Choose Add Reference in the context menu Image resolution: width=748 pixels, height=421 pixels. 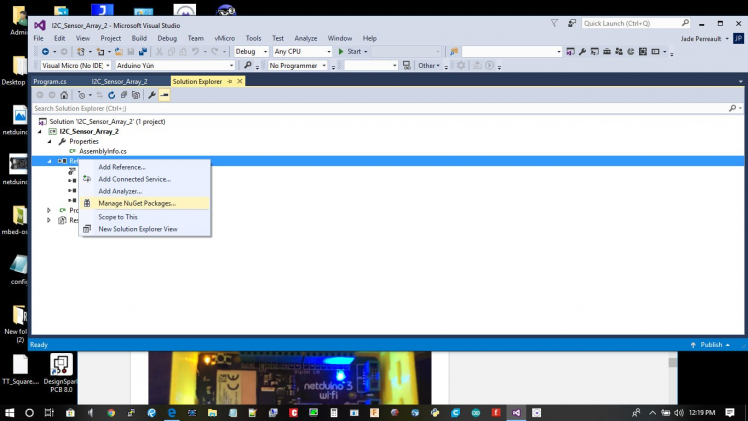pyautogui.click(x=121, y=167)
